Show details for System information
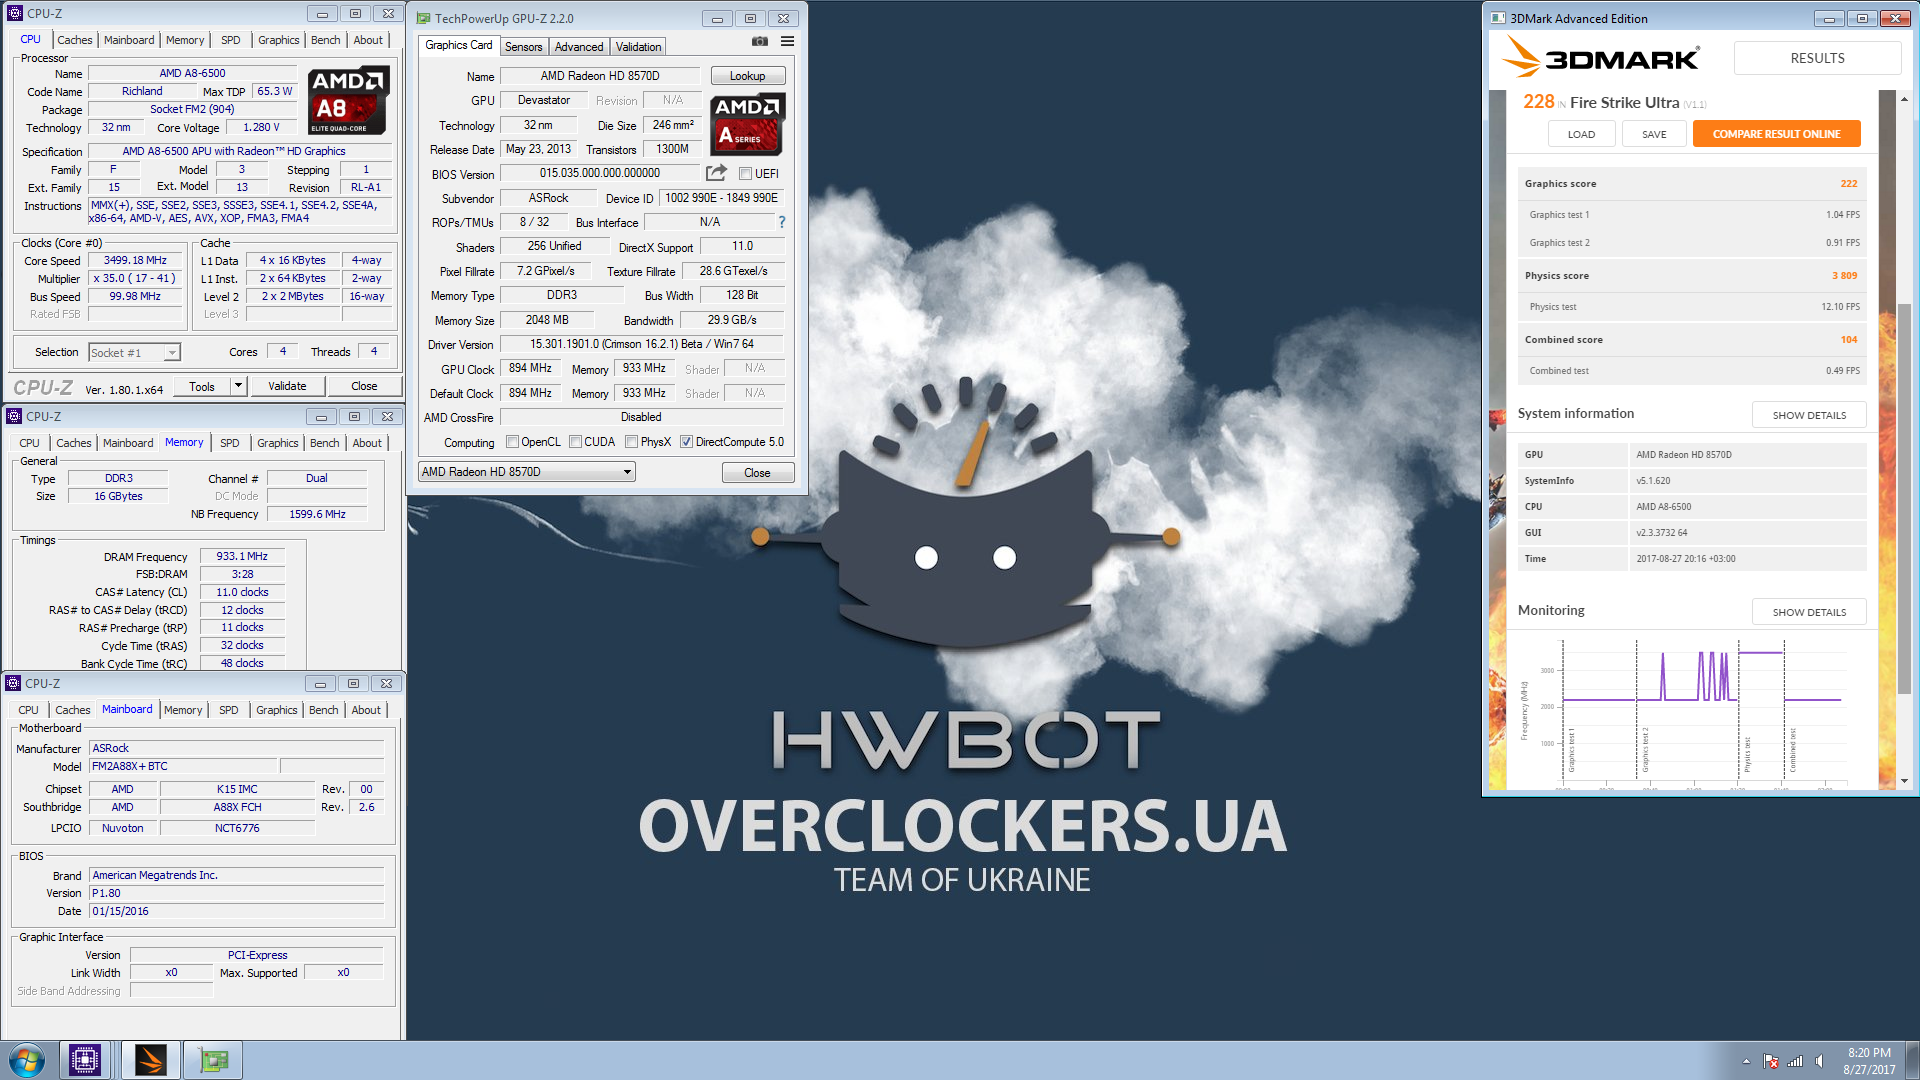 tap(1809, 415)
